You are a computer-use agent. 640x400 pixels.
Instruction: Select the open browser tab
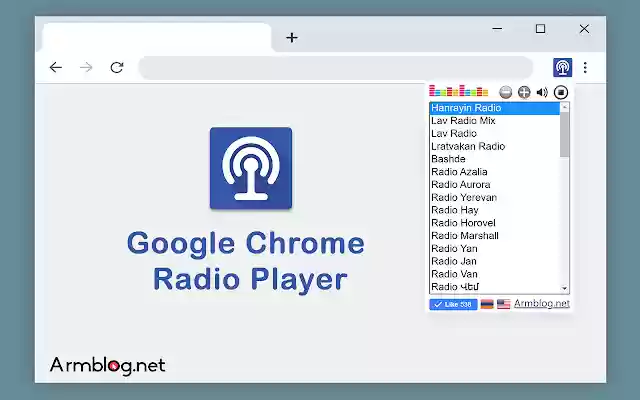[x=155, y=38]
